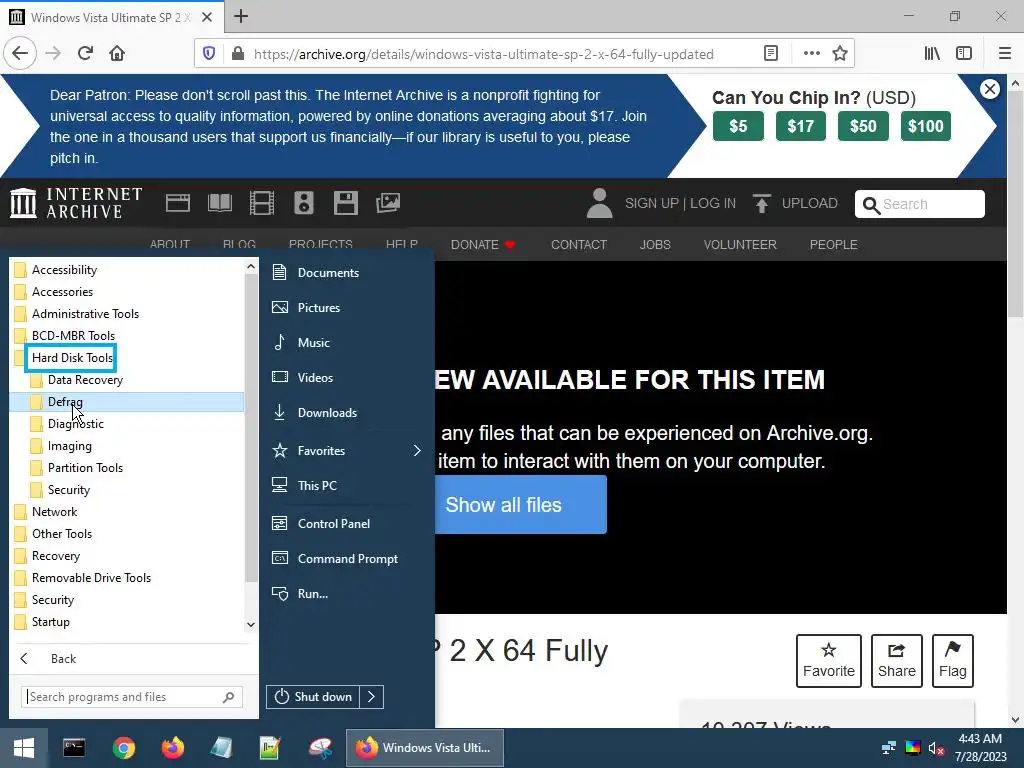
Task: Open the Archive video film icon
Action: (262, 203)
